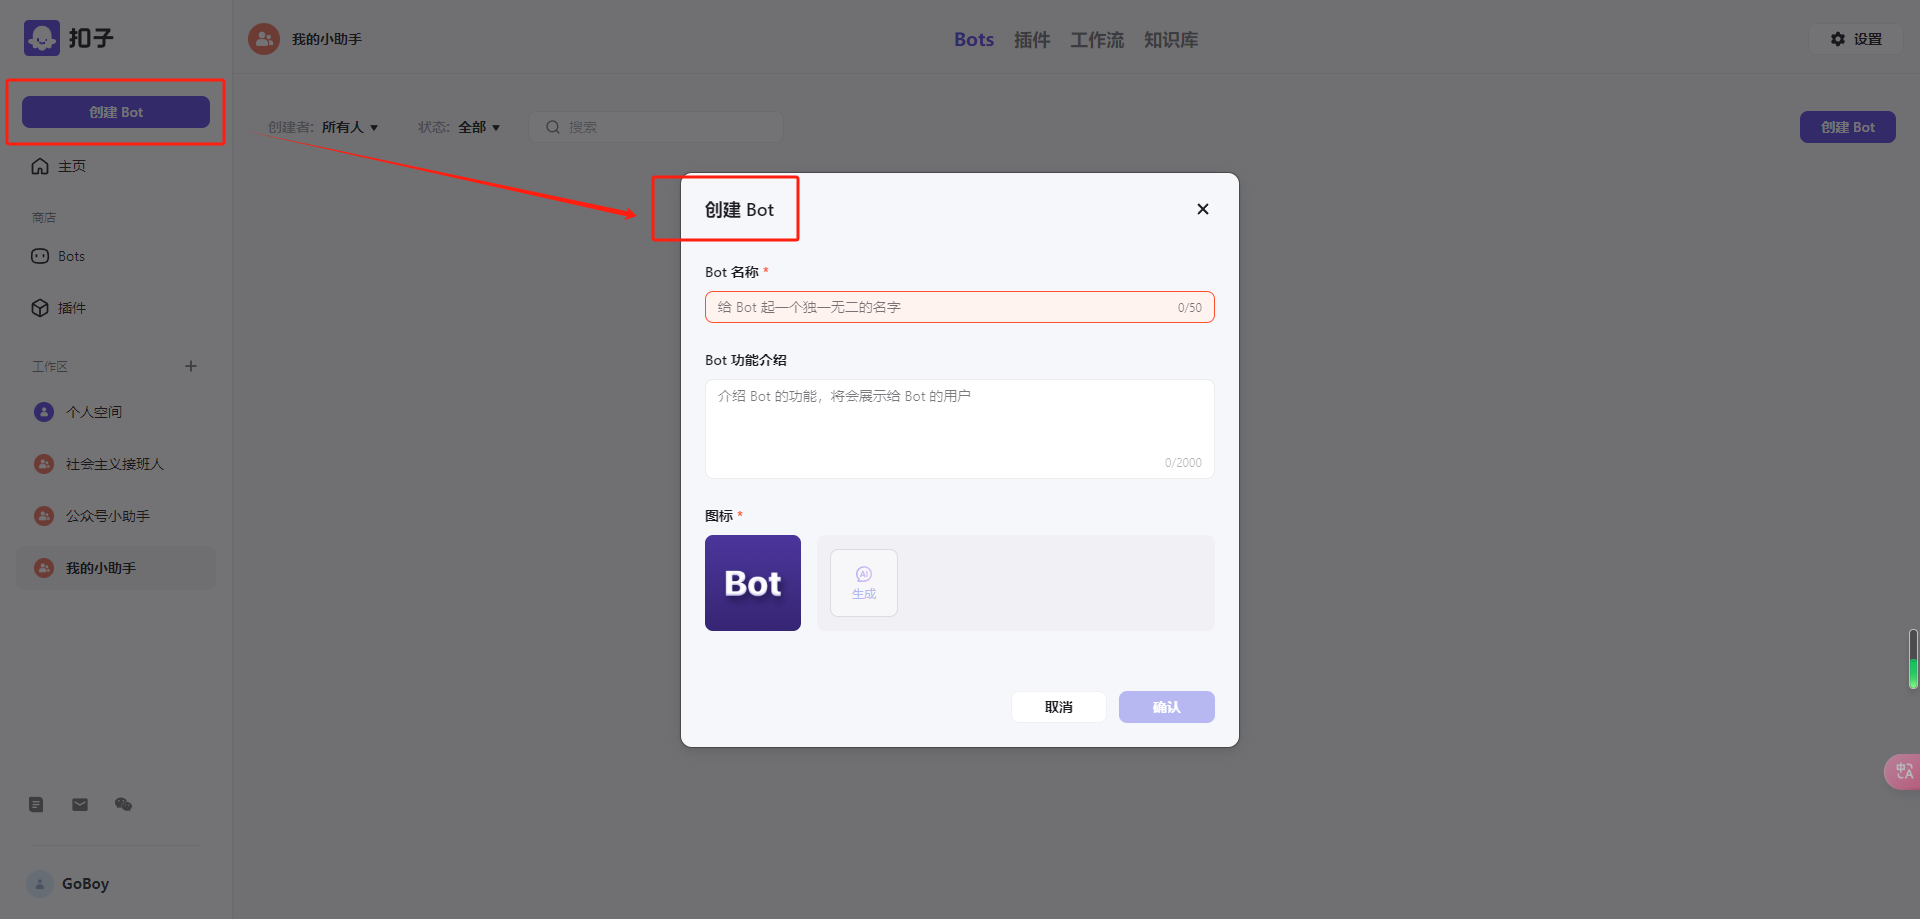This screenshot has width=1920, height=919.
Task: Expand the status filter dropdown (全部)
Action: (479, 127)
